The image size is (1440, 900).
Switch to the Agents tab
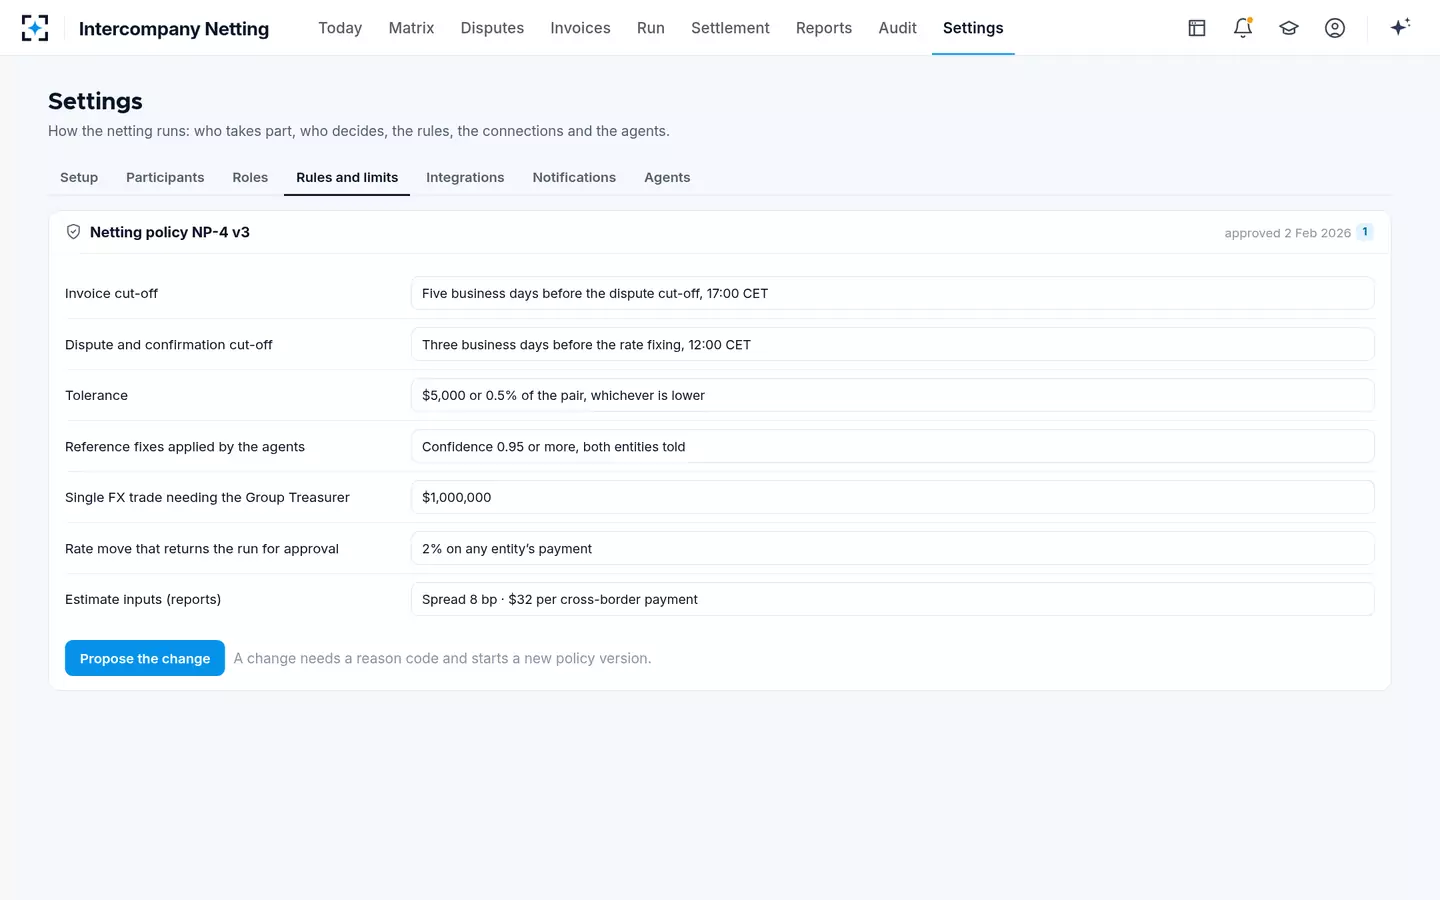(667, 177)
